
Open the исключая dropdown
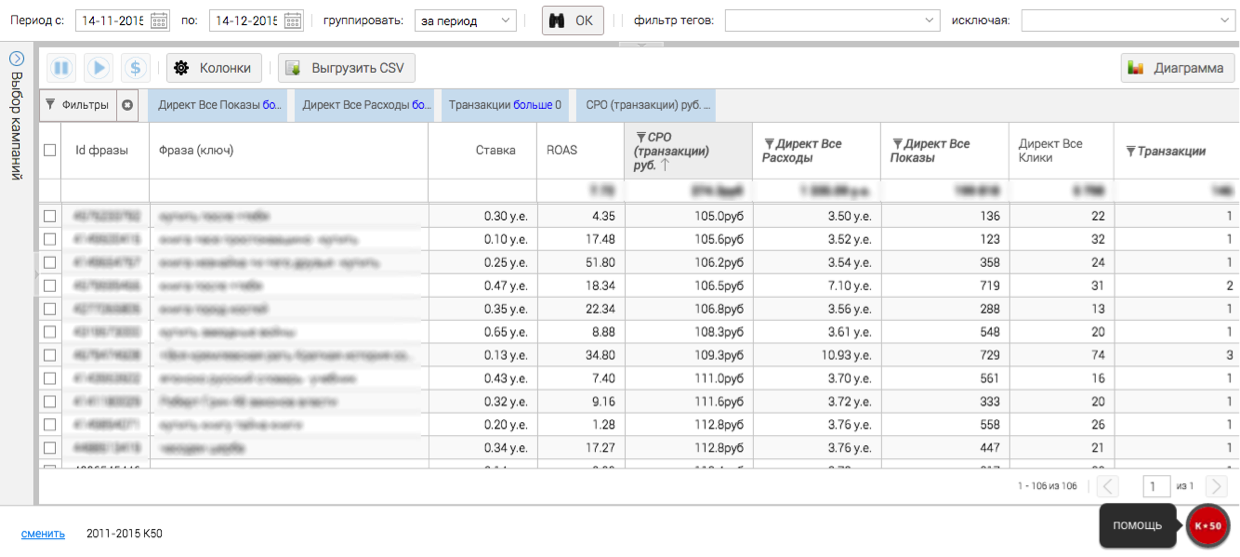(1129, 20)
